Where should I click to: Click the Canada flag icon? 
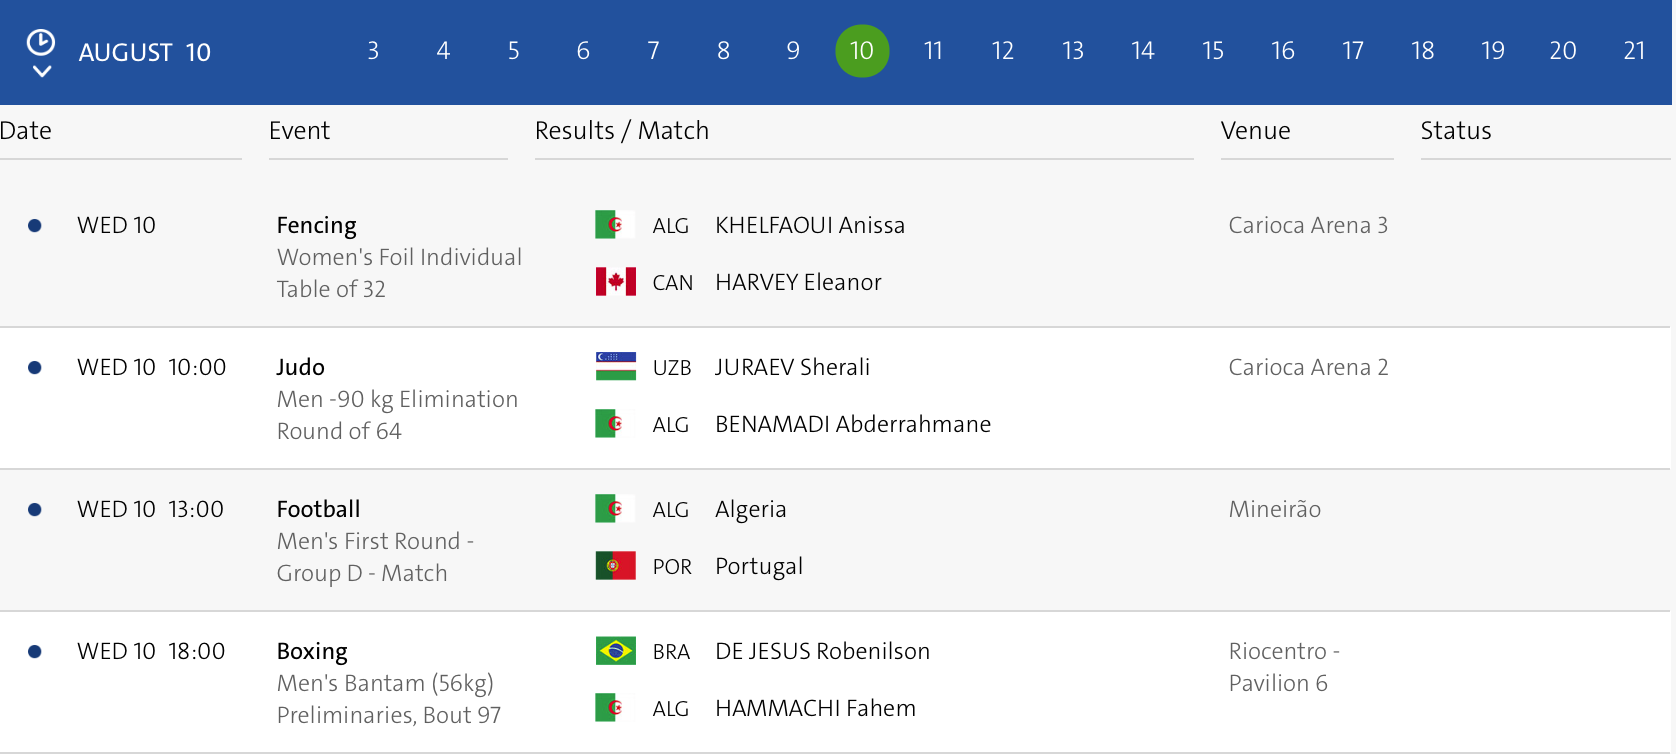[x=615, y=282]
